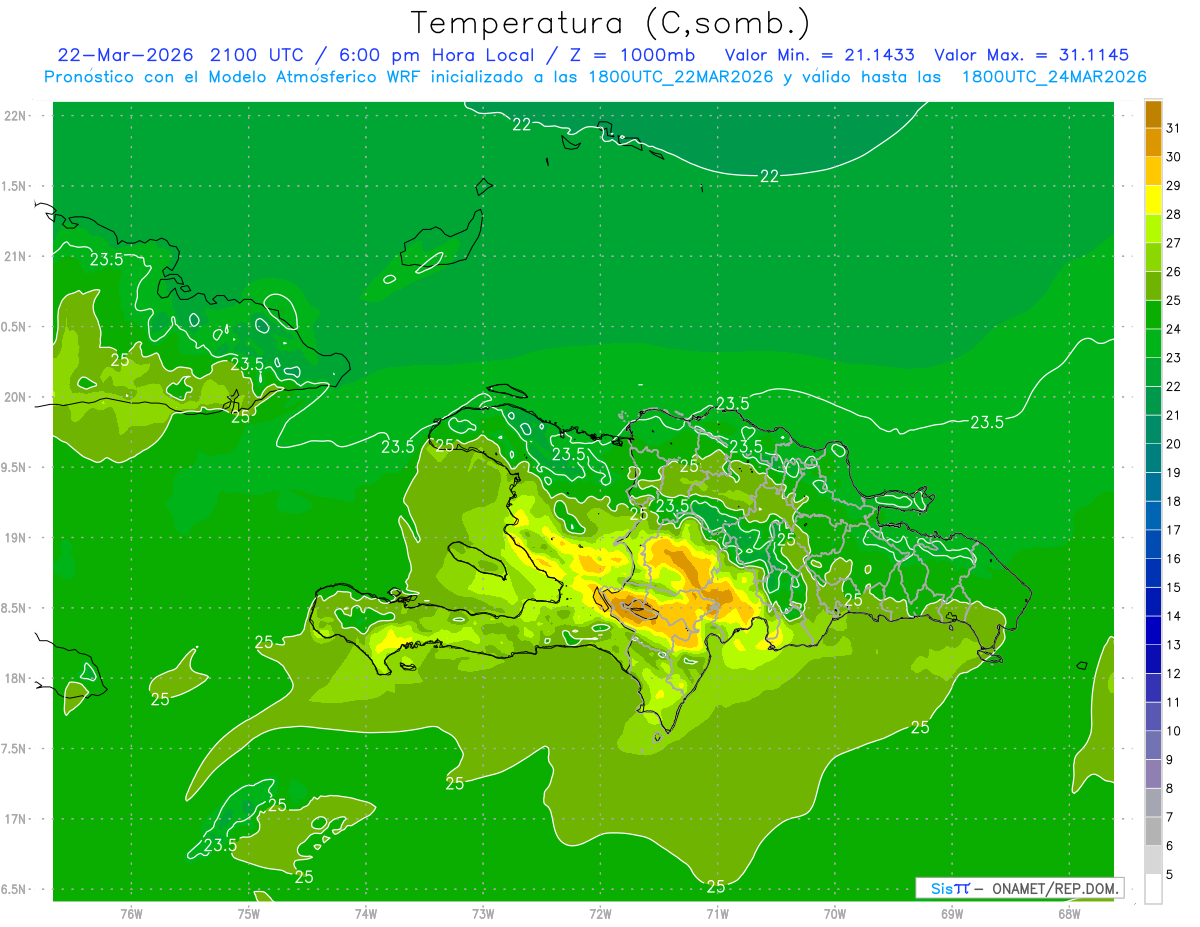Pick the gray 7 degree legend swatch

pyautogui.click(x=1153, y=802)
